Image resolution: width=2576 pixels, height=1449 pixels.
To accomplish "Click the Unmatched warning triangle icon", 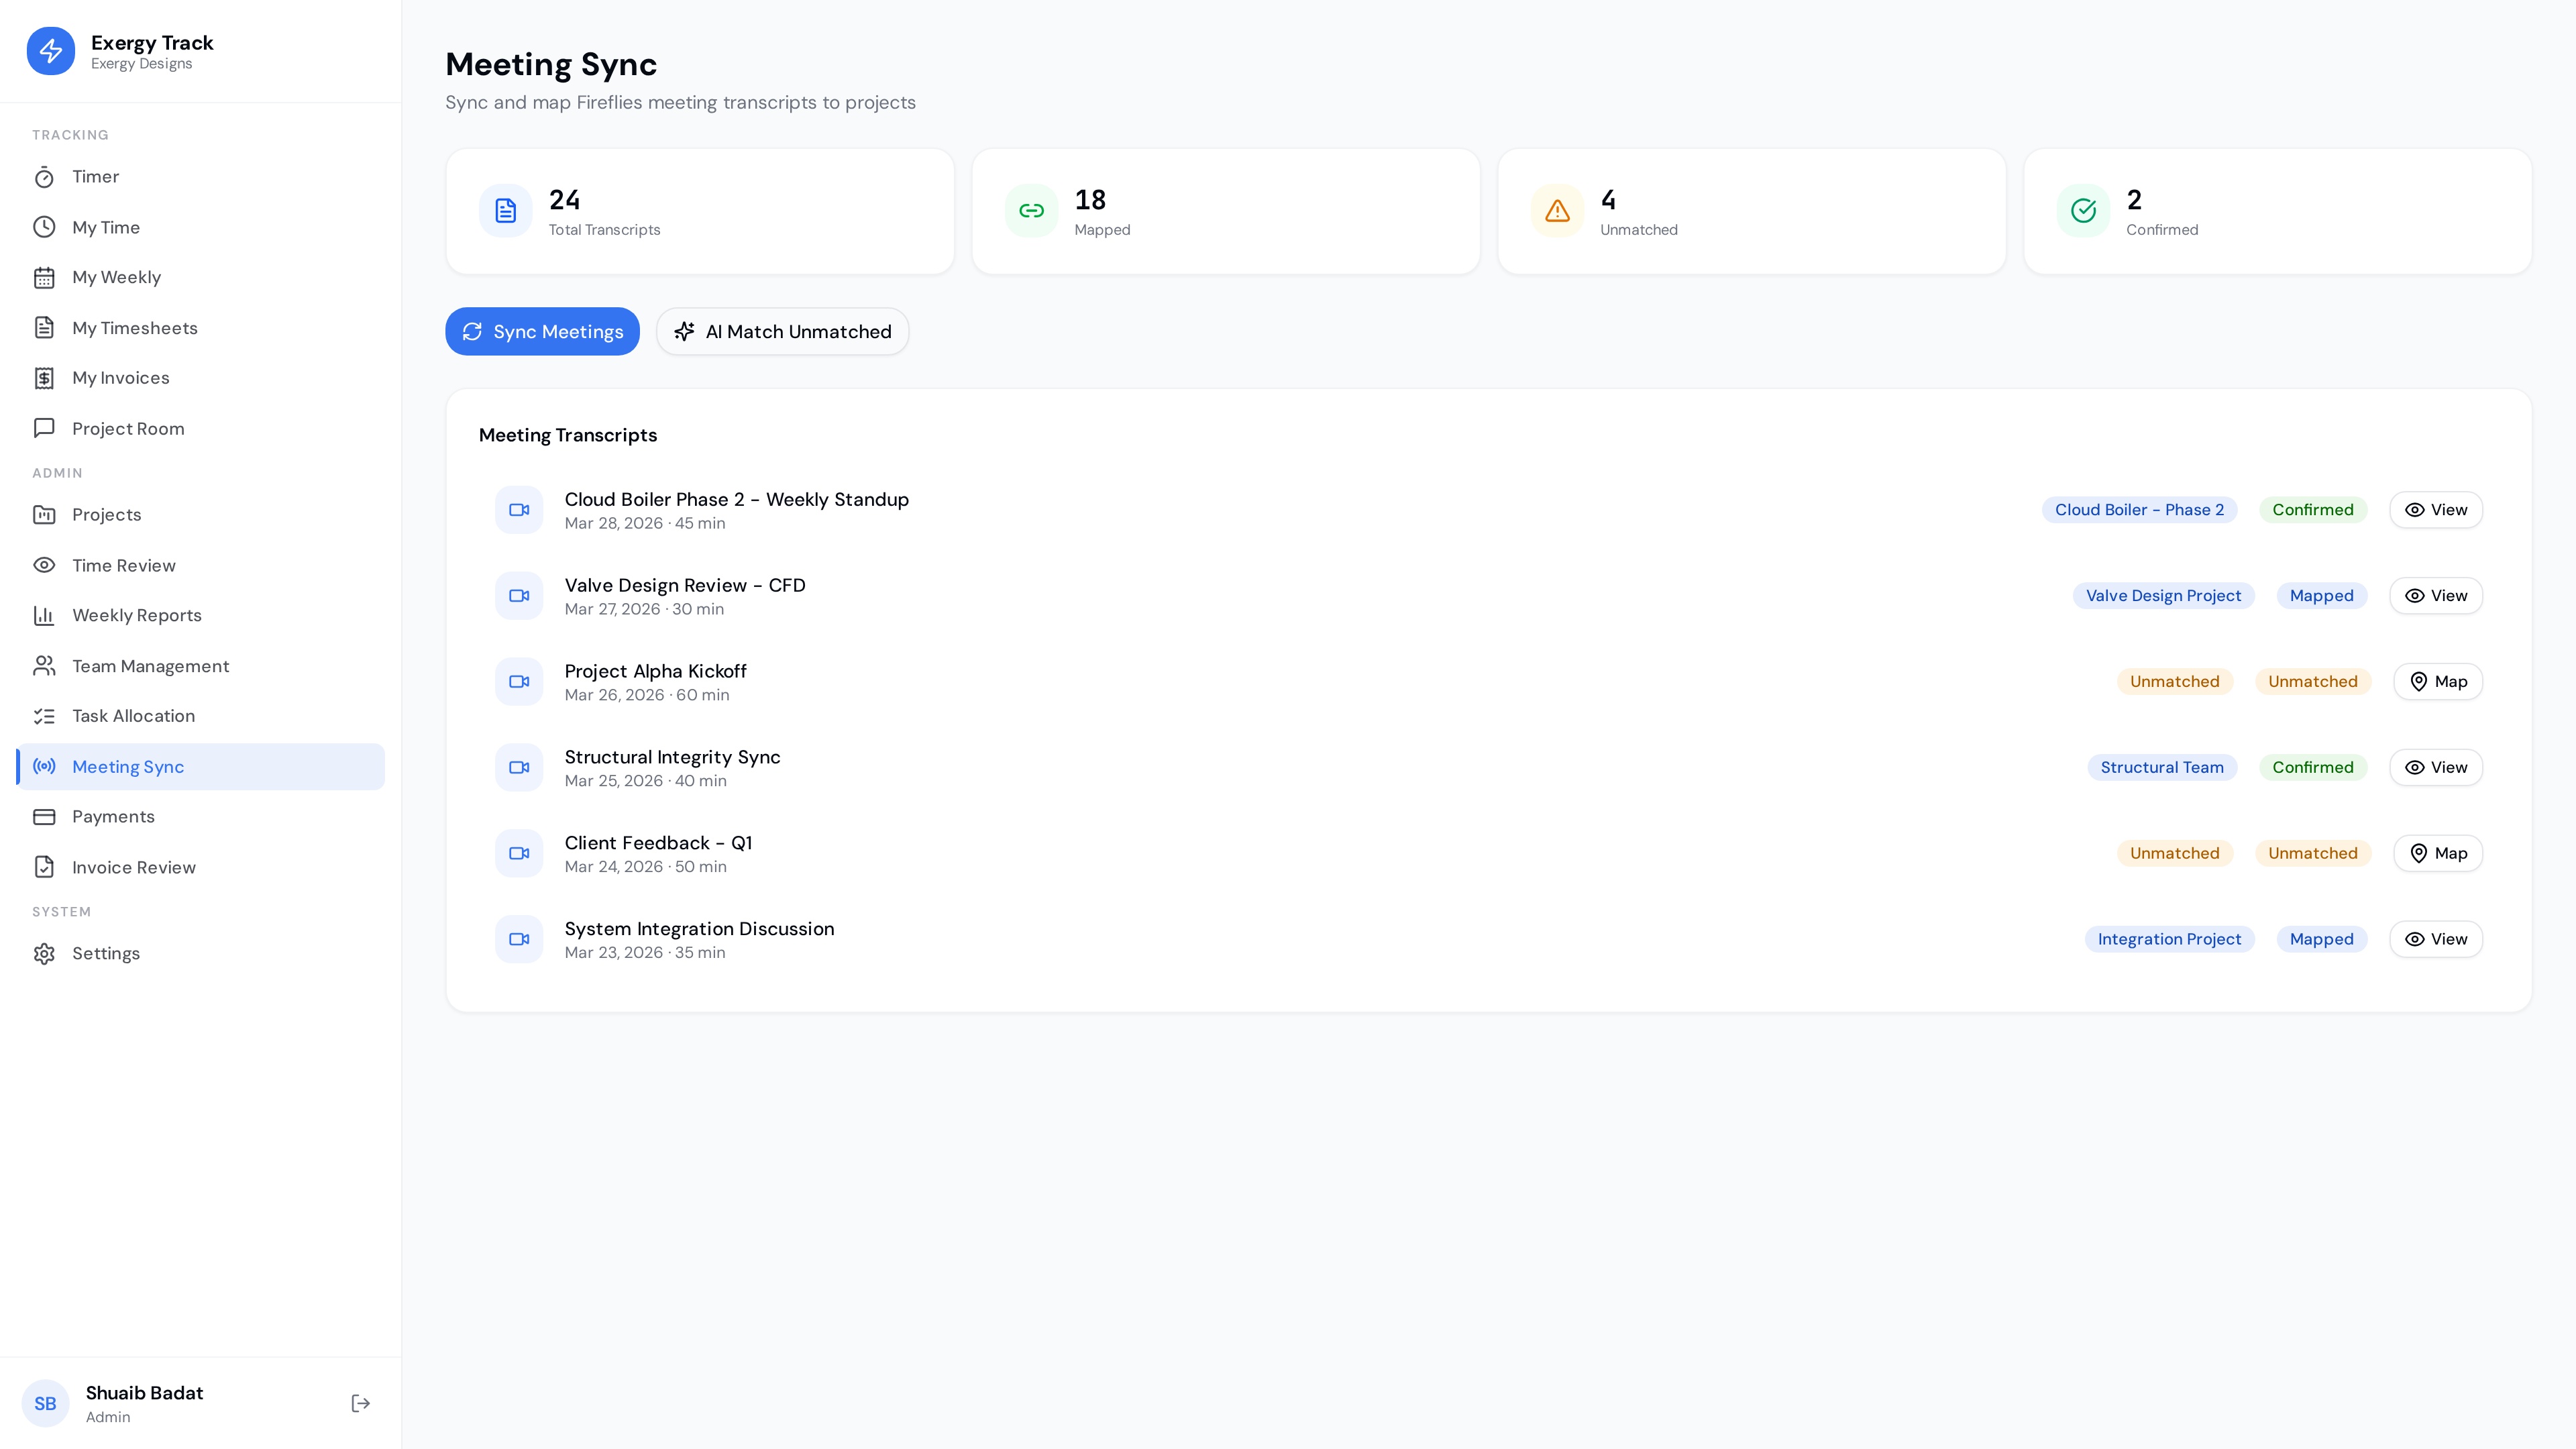I will click(1557, 211).
